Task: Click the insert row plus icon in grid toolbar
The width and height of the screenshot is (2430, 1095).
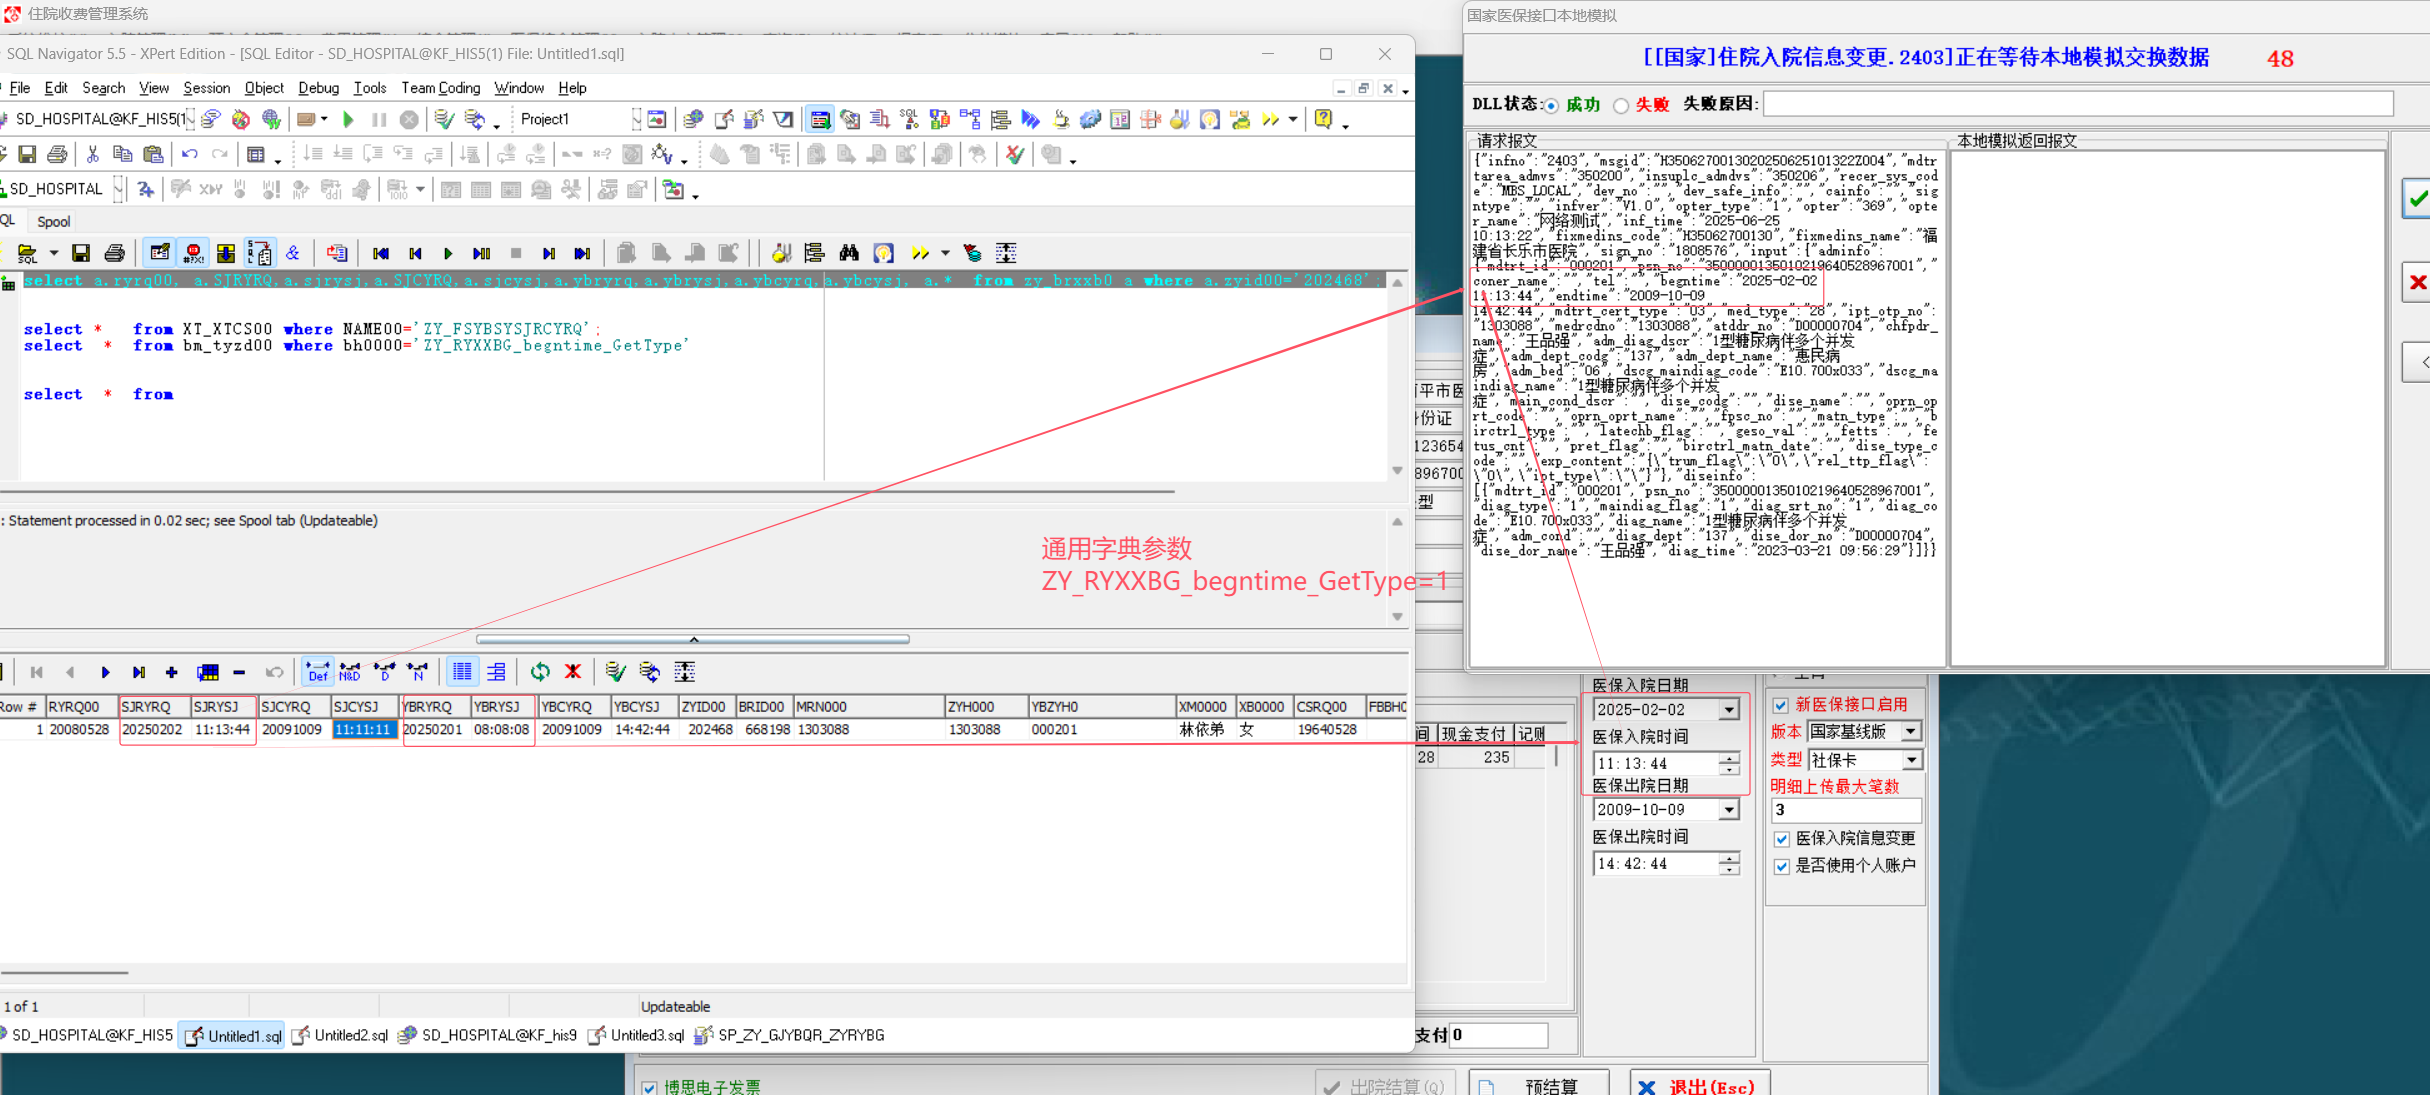Action: pyautogui.click(x=171, y=672)
